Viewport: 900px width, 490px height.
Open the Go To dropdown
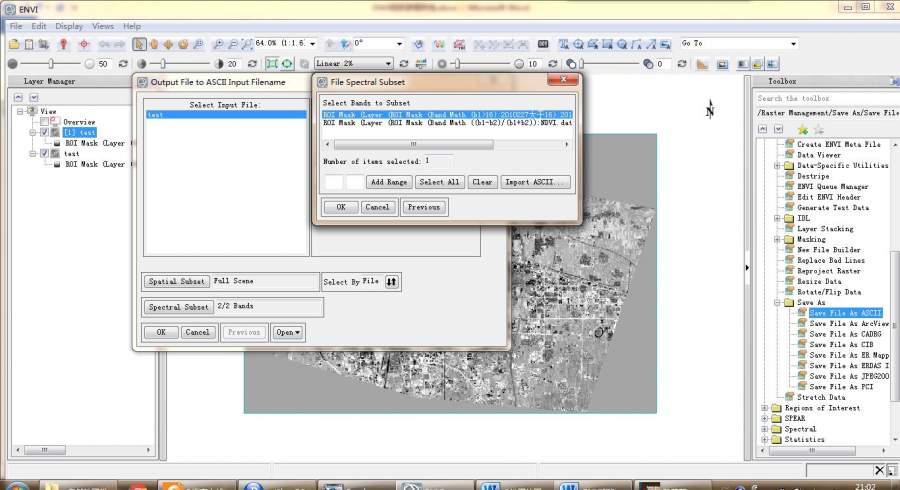[x=793, y=44]
